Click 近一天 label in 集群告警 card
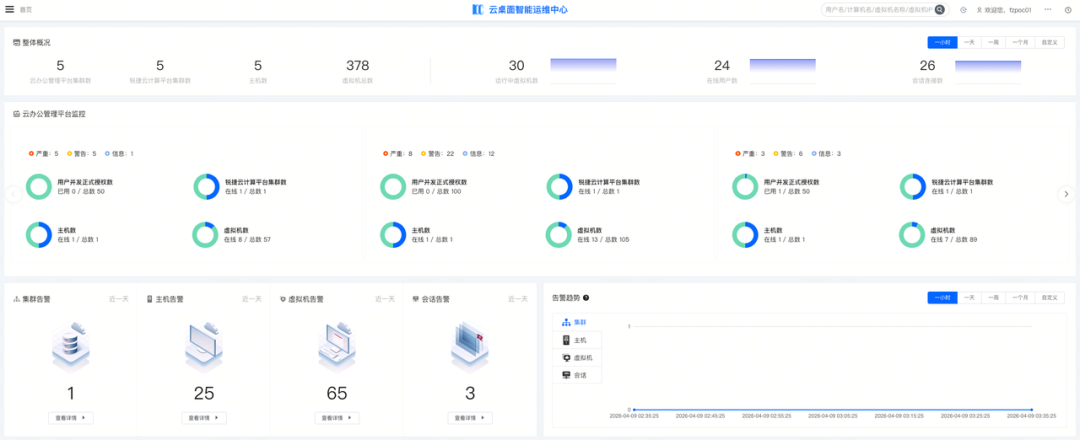This screenshot has height=440, width=1080. tap(118, 300)
